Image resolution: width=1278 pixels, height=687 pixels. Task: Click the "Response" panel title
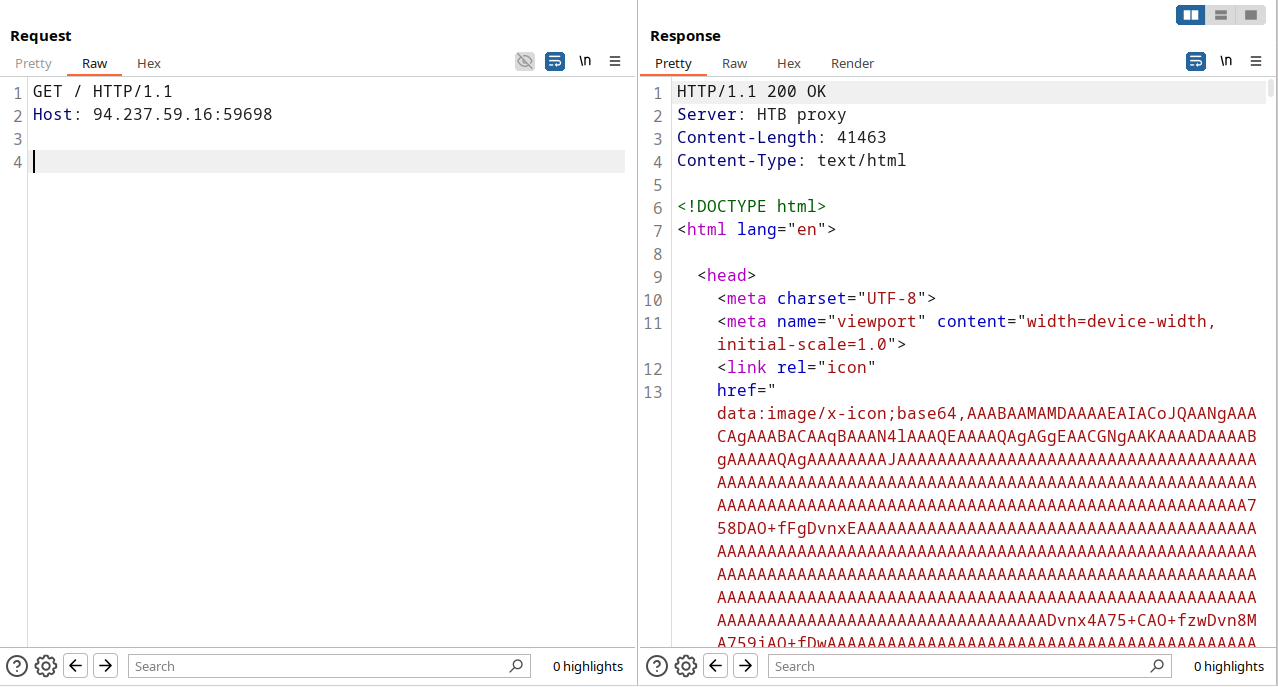point(685,36)
